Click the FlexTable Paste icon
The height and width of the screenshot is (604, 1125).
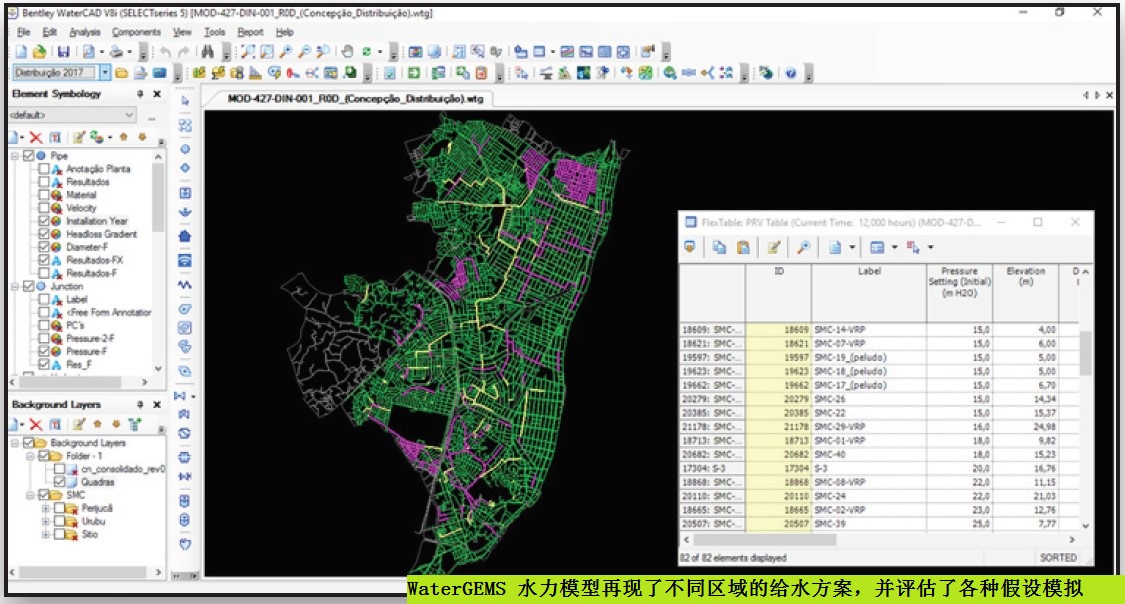coord(743,247)
